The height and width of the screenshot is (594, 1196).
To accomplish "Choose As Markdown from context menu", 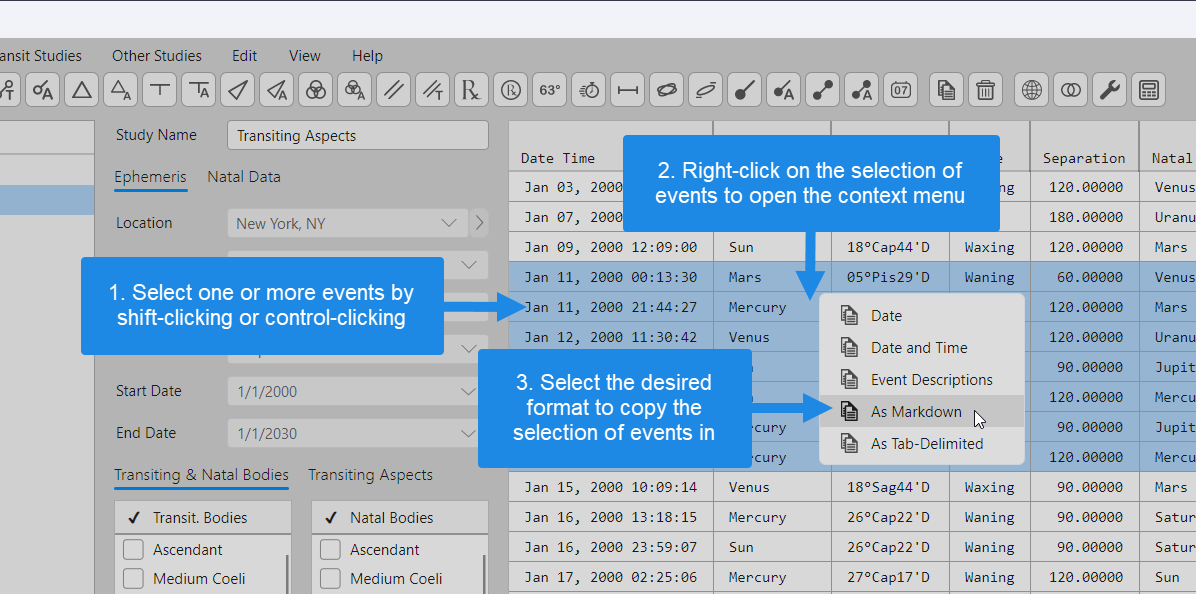I will (x=915, y=412).
